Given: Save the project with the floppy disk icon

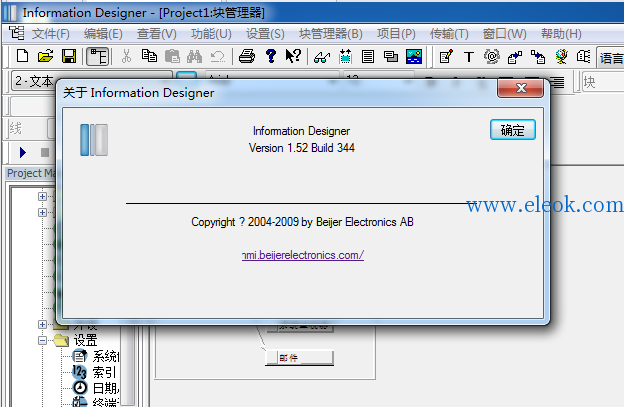Looking at the screenshot, I should (69, 56).
